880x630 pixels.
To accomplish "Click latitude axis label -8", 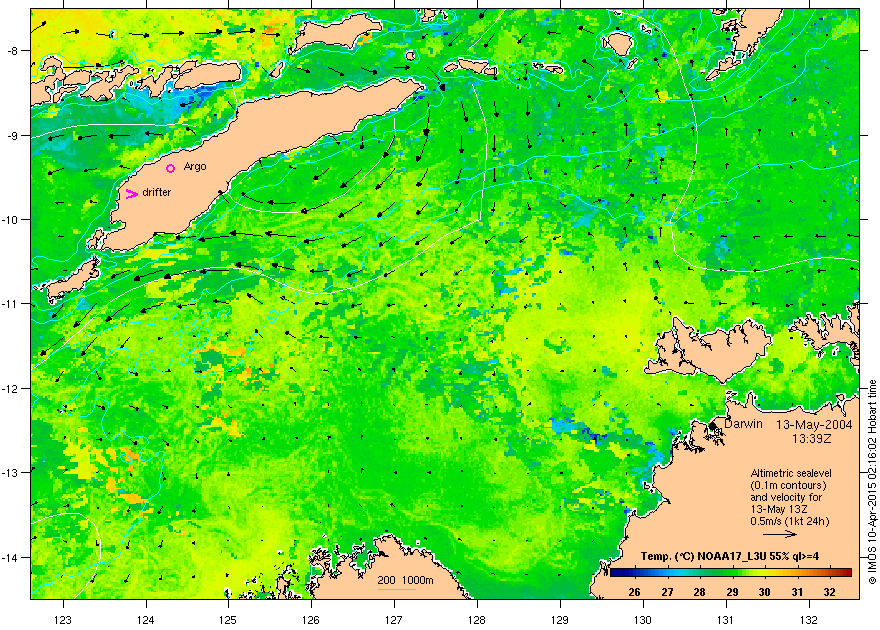I will pyautogui.click(x=12, y=50).
